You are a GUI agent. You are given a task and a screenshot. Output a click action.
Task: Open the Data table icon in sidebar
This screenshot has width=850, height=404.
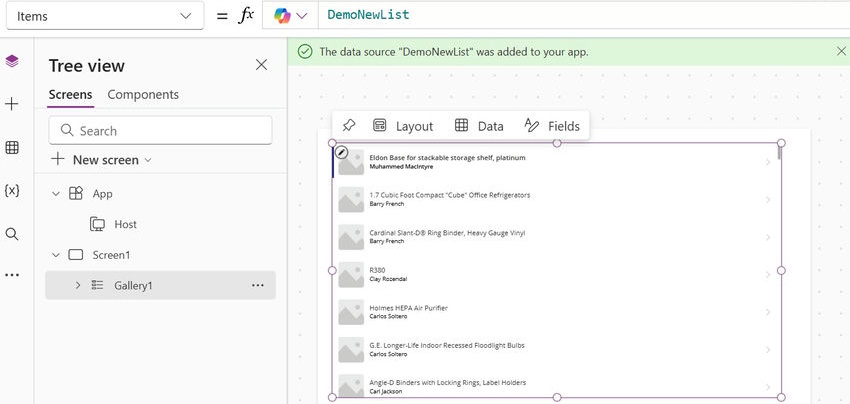click(x=11, y=148)
